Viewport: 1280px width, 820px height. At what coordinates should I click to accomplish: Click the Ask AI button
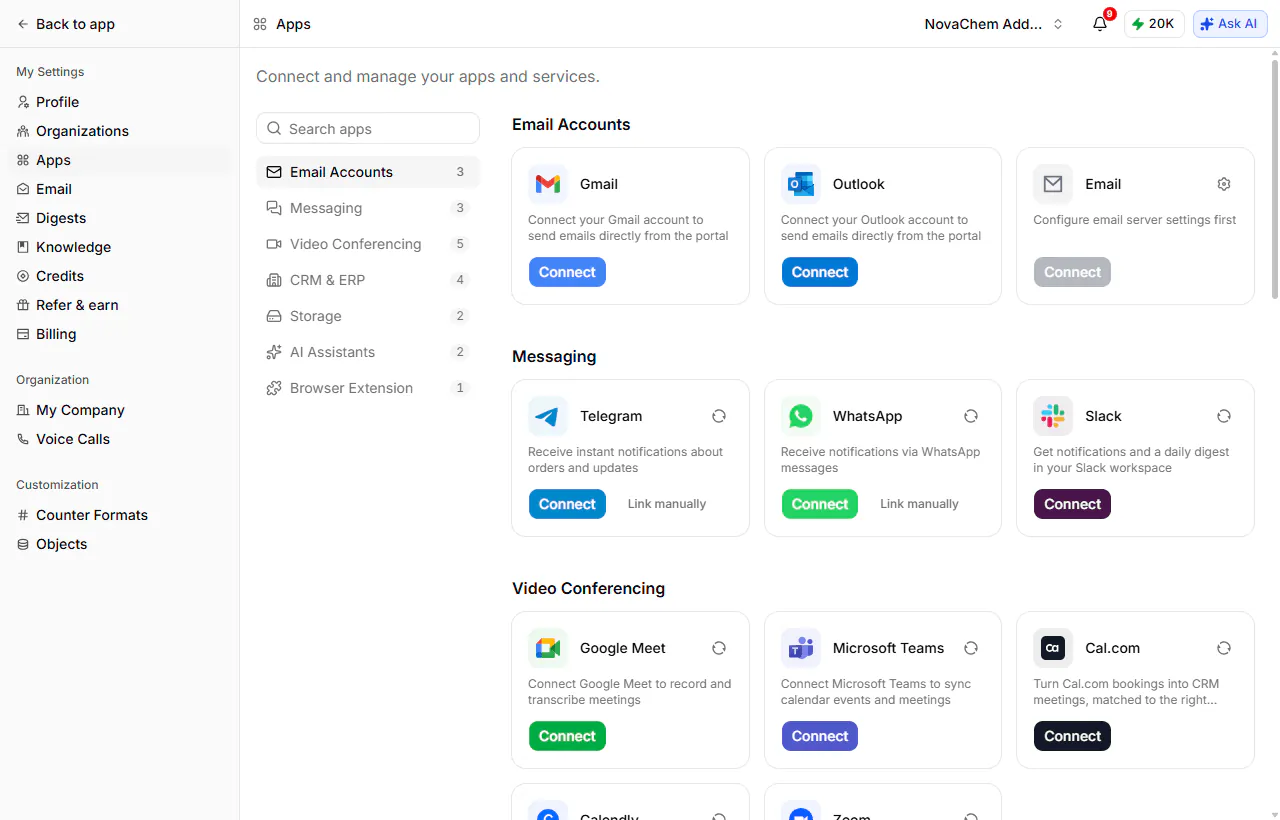tap(1230, 24)
